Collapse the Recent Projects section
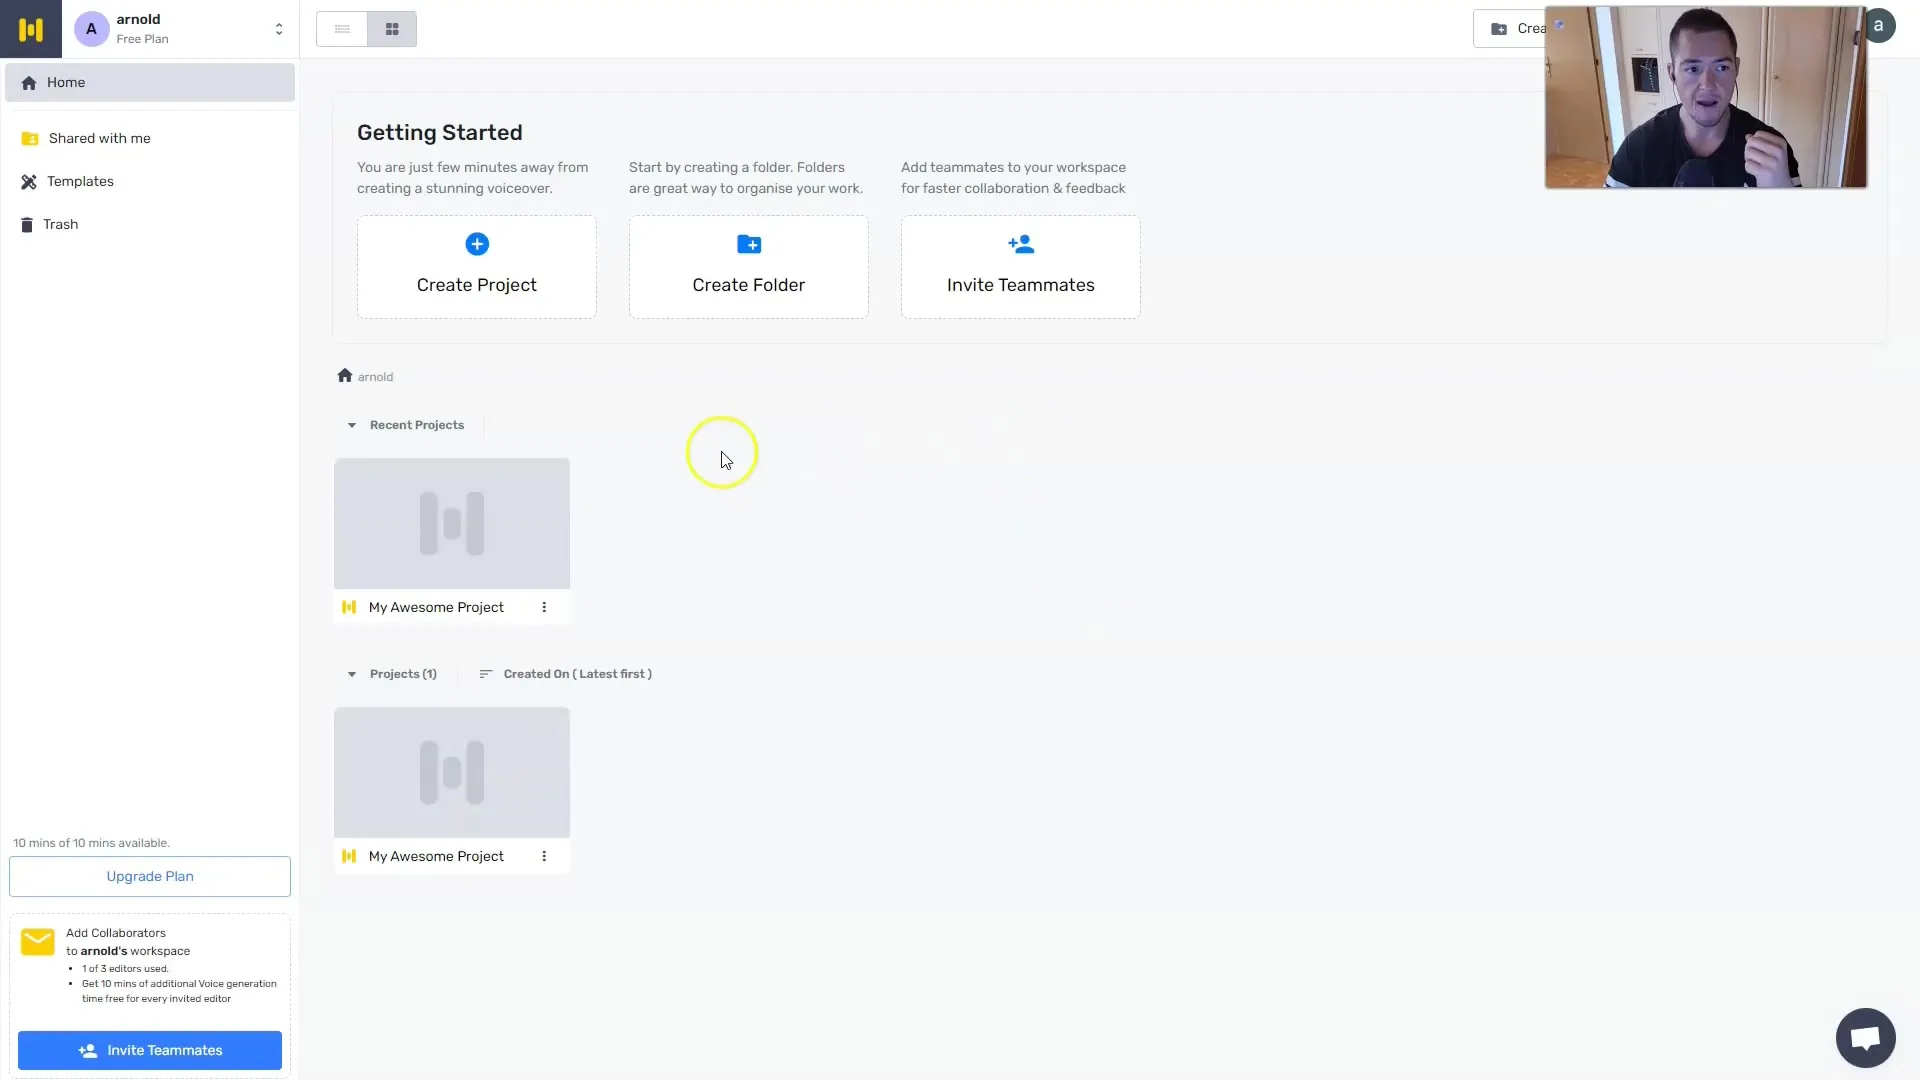Viewport: 1920px width, 1080px height. point(352,425)
